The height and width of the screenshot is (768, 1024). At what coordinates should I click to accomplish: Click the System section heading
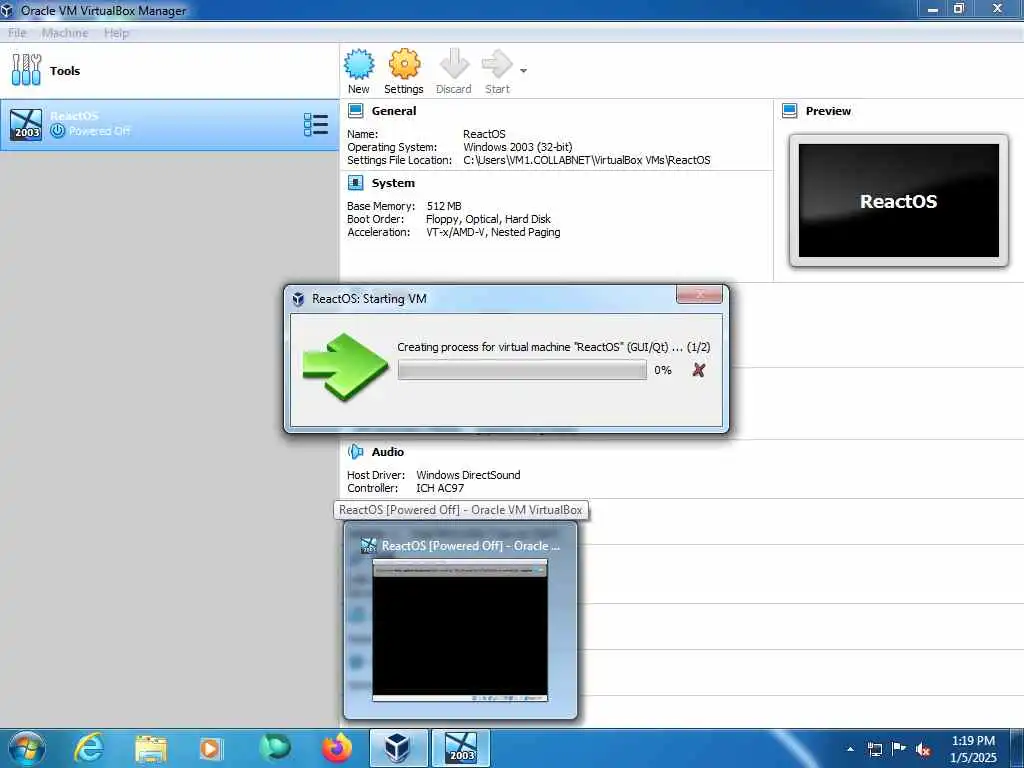(x=393, y=184)
